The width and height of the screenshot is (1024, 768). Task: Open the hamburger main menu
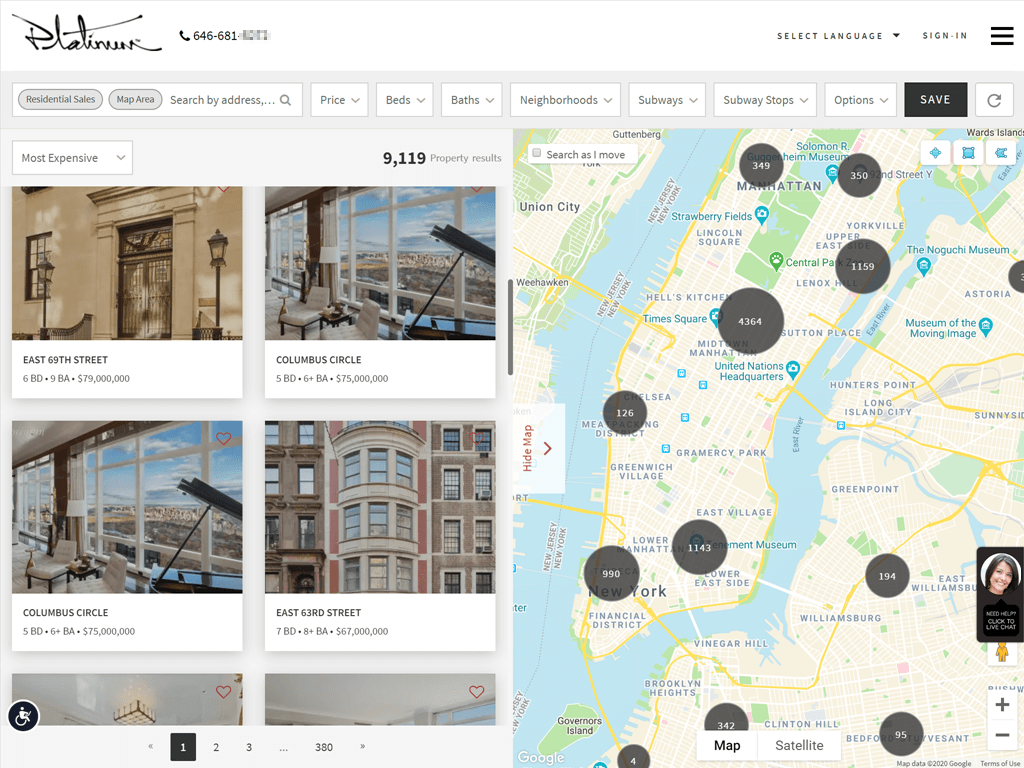coord(1001,36)
